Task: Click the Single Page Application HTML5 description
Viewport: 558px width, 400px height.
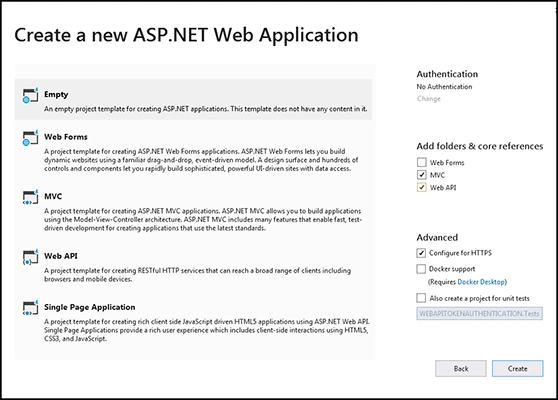Action: 207,330
